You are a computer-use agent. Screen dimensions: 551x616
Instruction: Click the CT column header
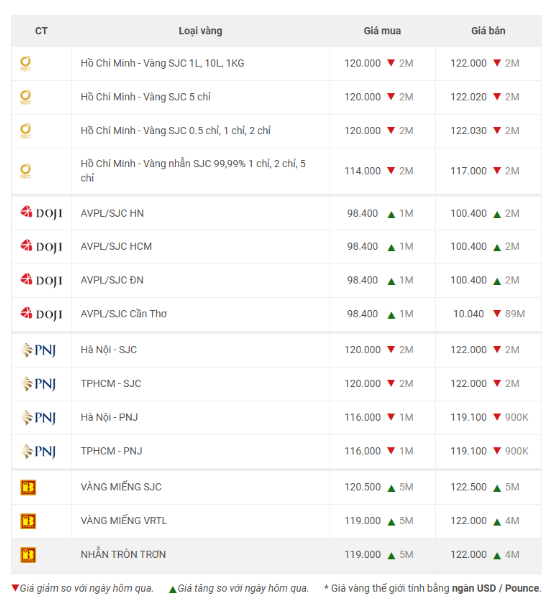(x=41, y=31)
